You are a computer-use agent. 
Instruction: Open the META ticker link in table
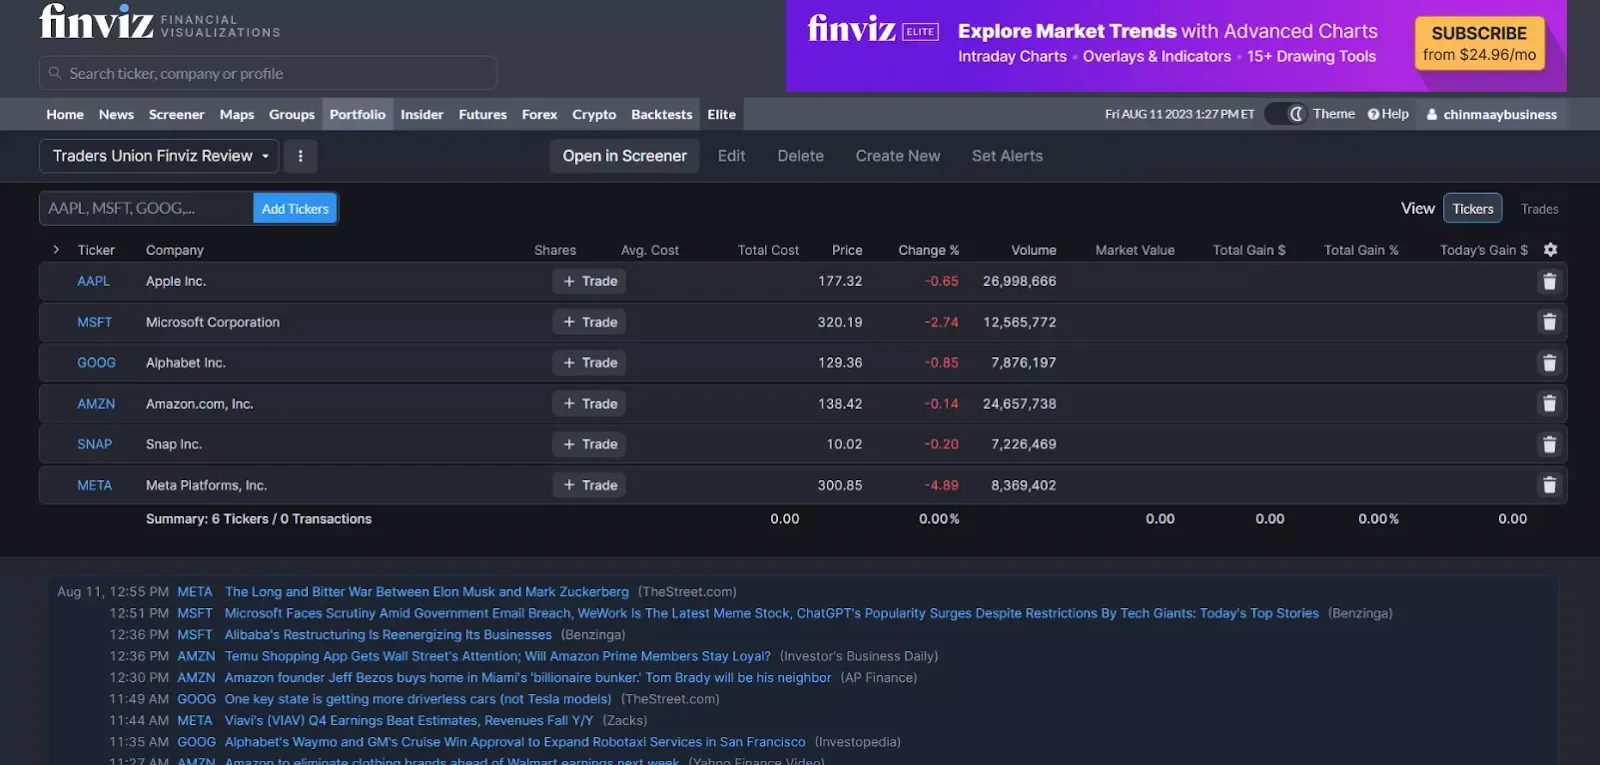94,485
